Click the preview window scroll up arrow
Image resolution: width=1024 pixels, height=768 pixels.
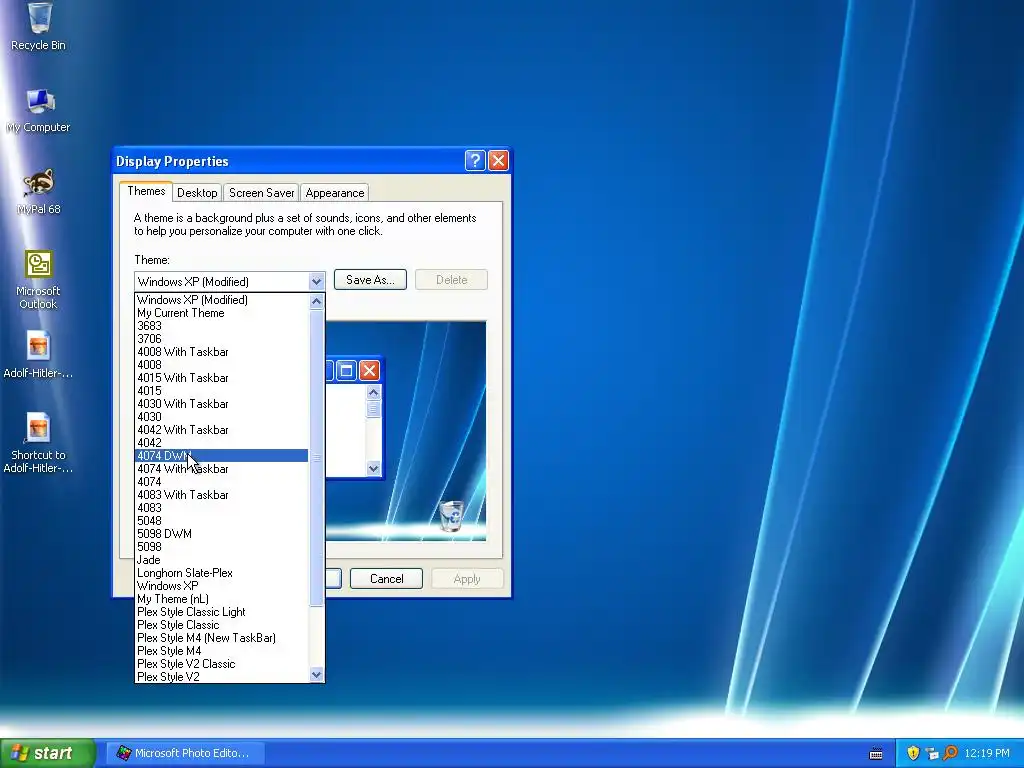click(x=374, y=392)
